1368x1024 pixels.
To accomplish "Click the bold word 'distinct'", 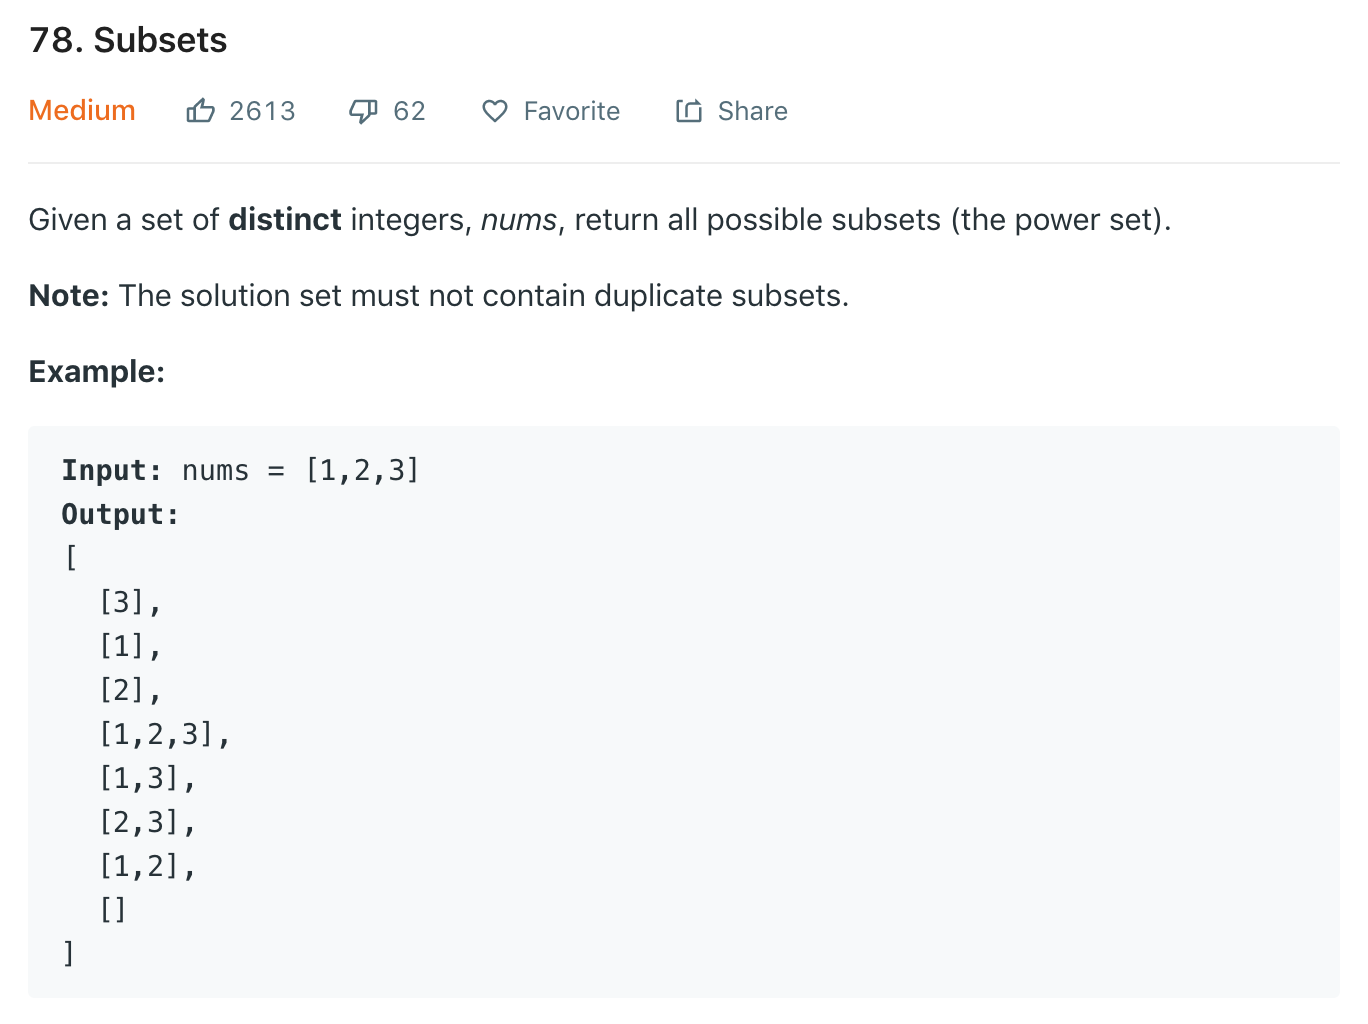I will pyautogui.click(x=285, y=219).
